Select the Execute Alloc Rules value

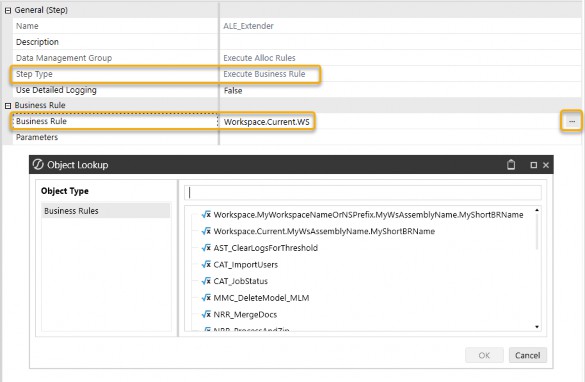coord(259,58)
